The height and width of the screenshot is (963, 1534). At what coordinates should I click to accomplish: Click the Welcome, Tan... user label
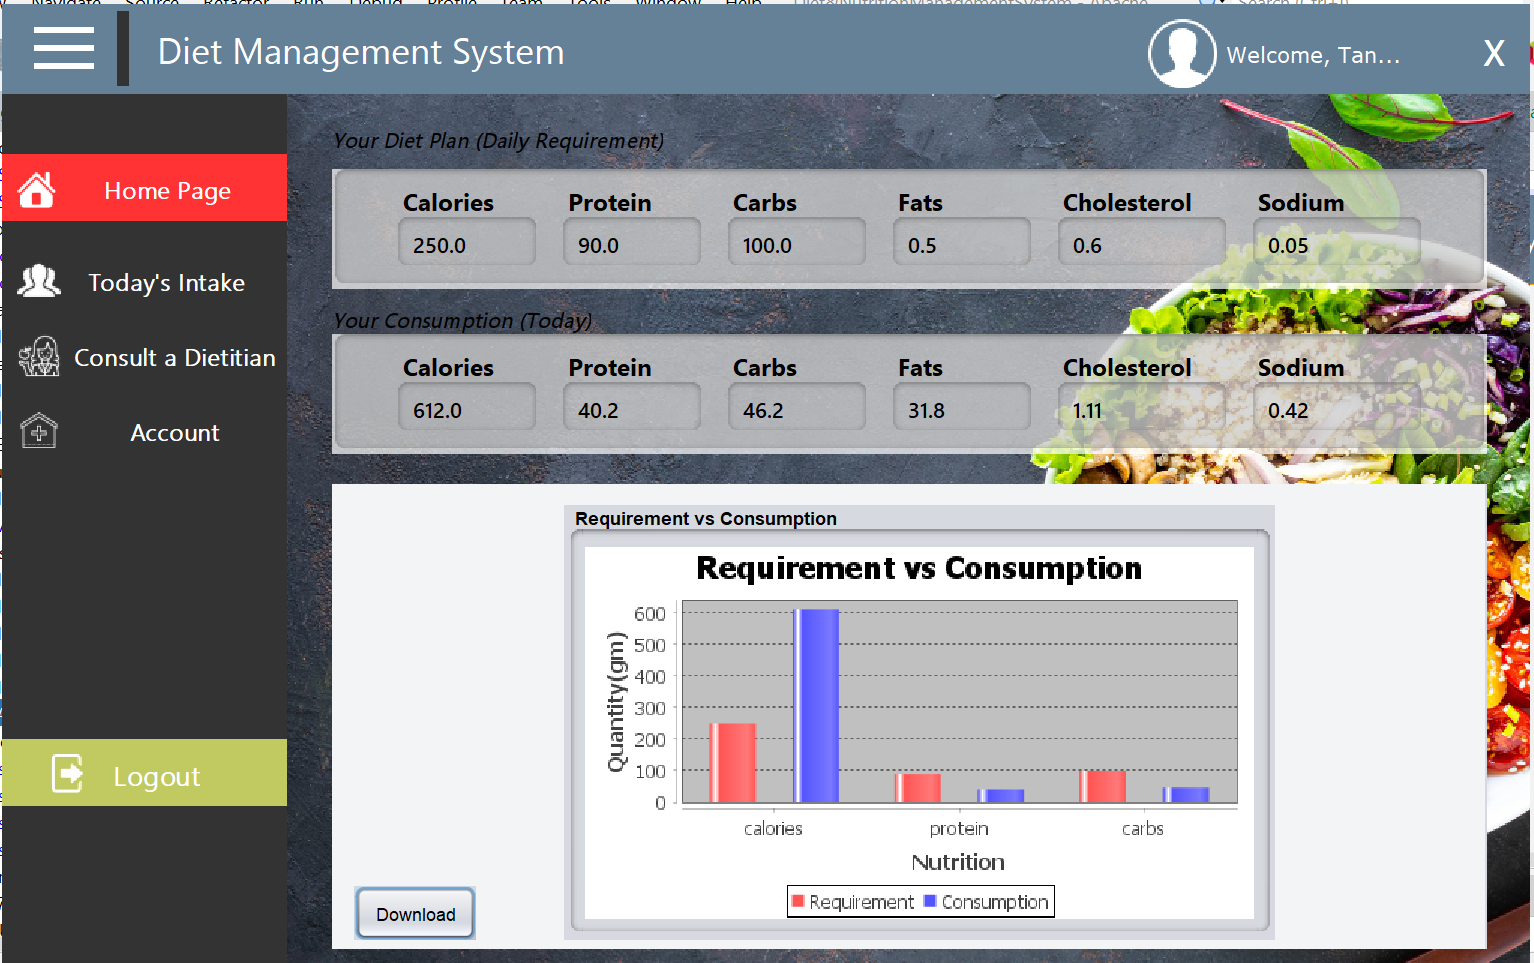click(x=1313, y=55)
